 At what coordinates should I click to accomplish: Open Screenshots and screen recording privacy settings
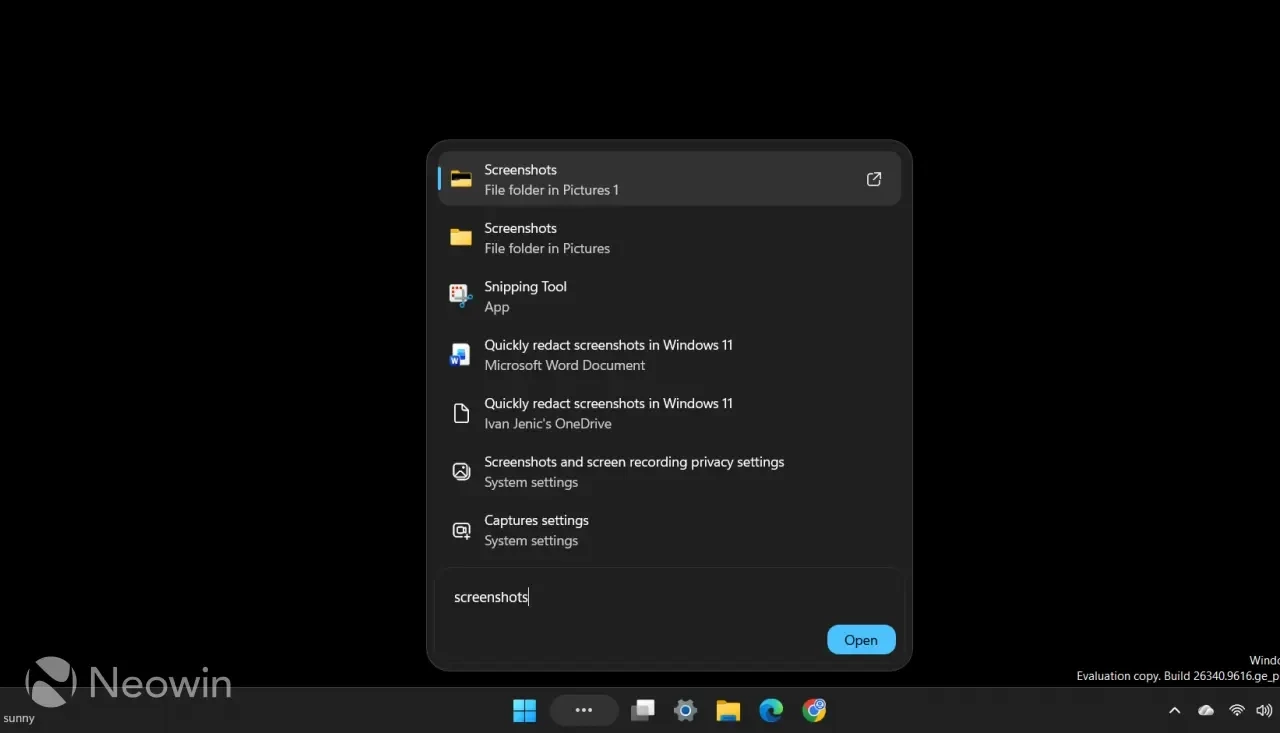pyautogui.click(x=669, y=472)
